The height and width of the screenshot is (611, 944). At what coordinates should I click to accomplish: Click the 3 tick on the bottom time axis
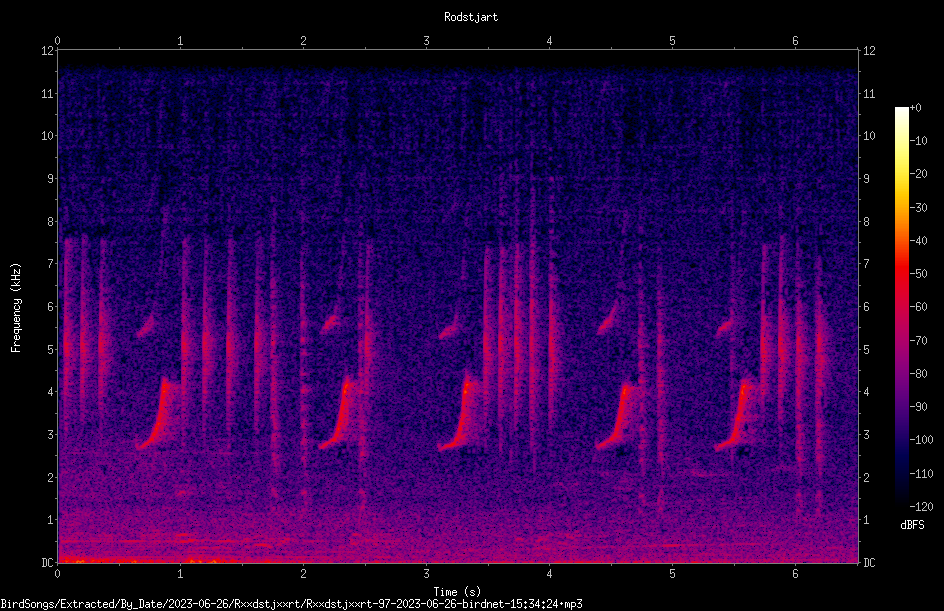click(x=426, y=574)
